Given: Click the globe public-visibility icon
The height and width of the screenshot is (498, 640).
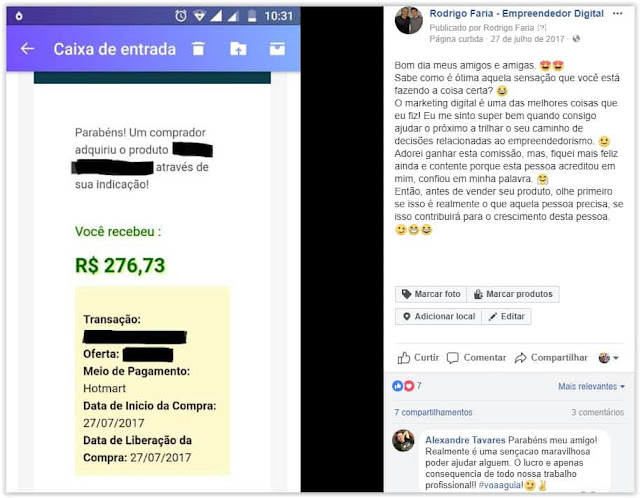Looking at the screenshot, I should click(x=576, y=39).
